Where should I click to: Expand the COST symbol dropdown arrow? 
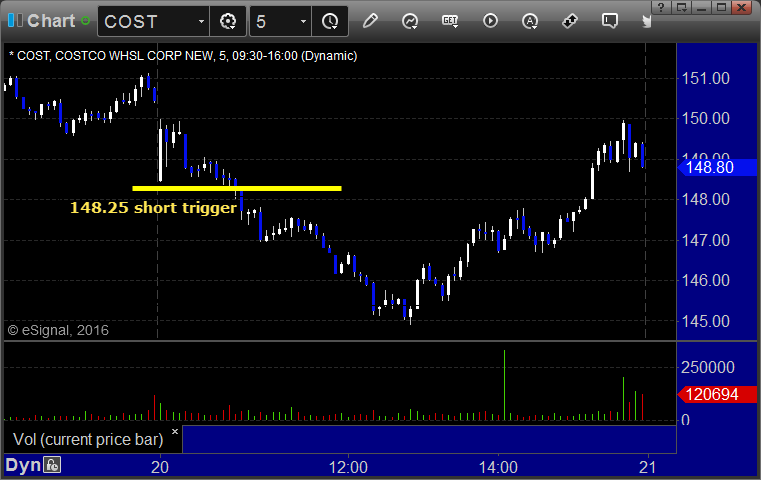201,21
